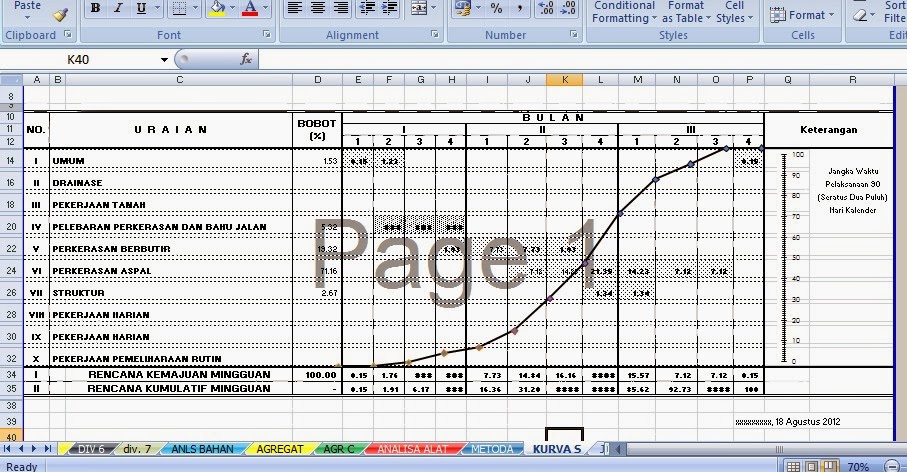Switch to AGR C sheet tab
The height and width of the screenshot is (472, 907).
(338, 449)
